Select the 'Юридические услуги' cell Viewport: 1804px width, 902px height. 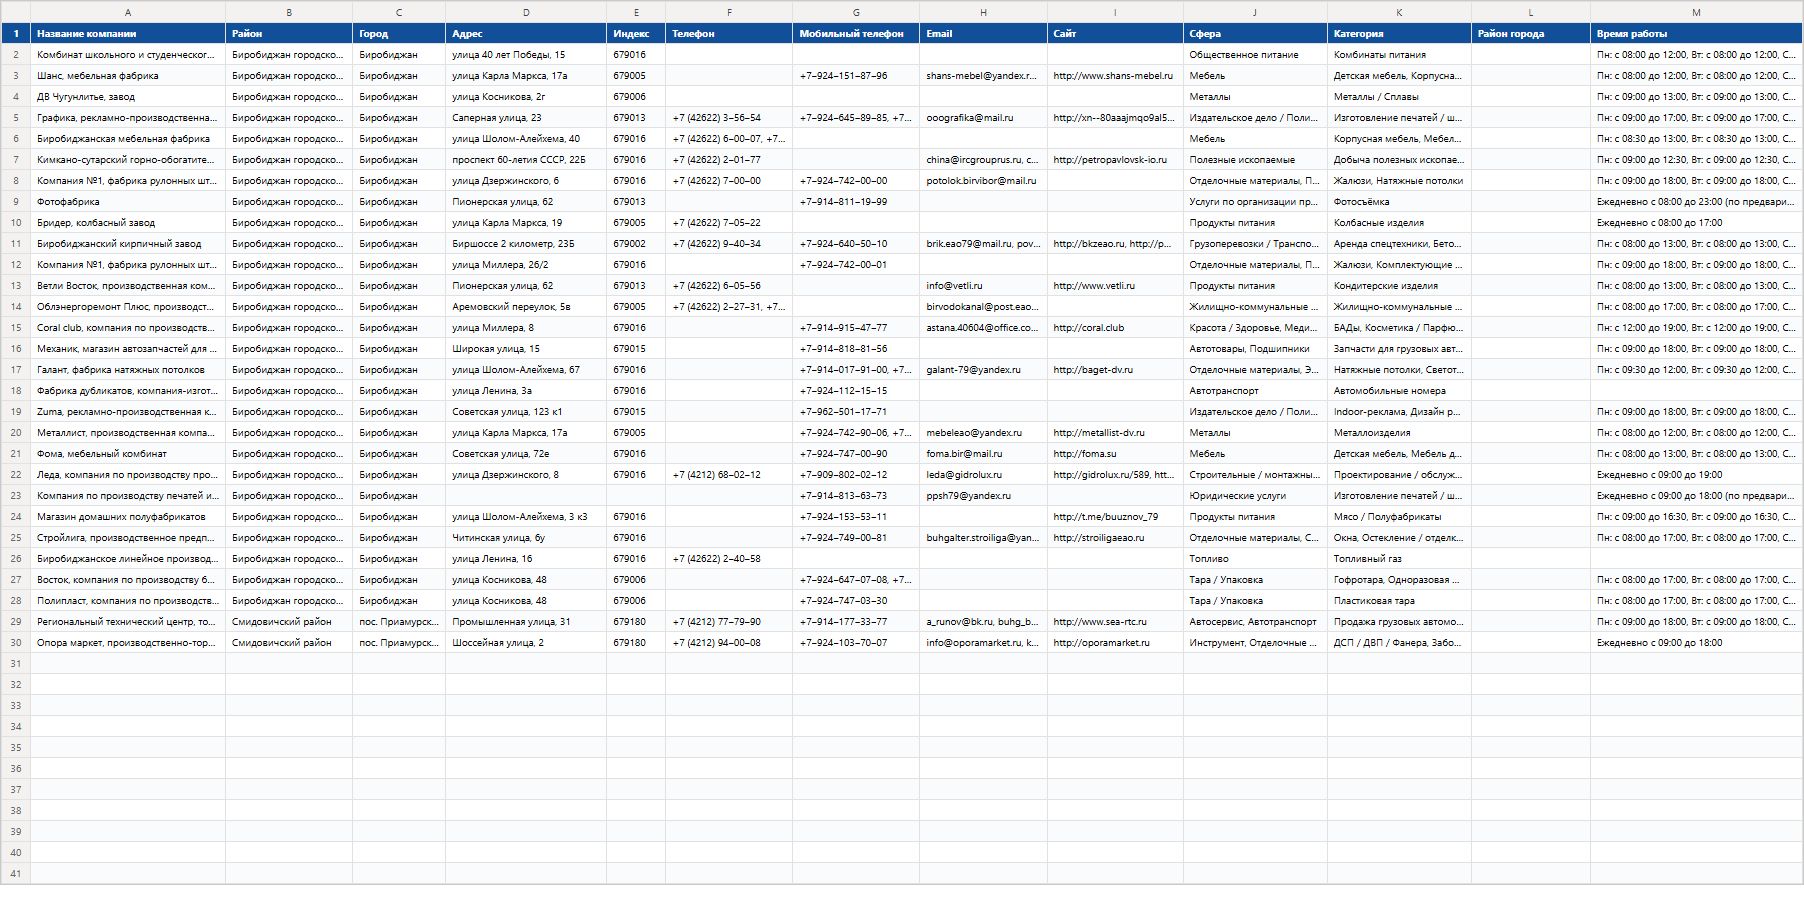point(1255,495)
